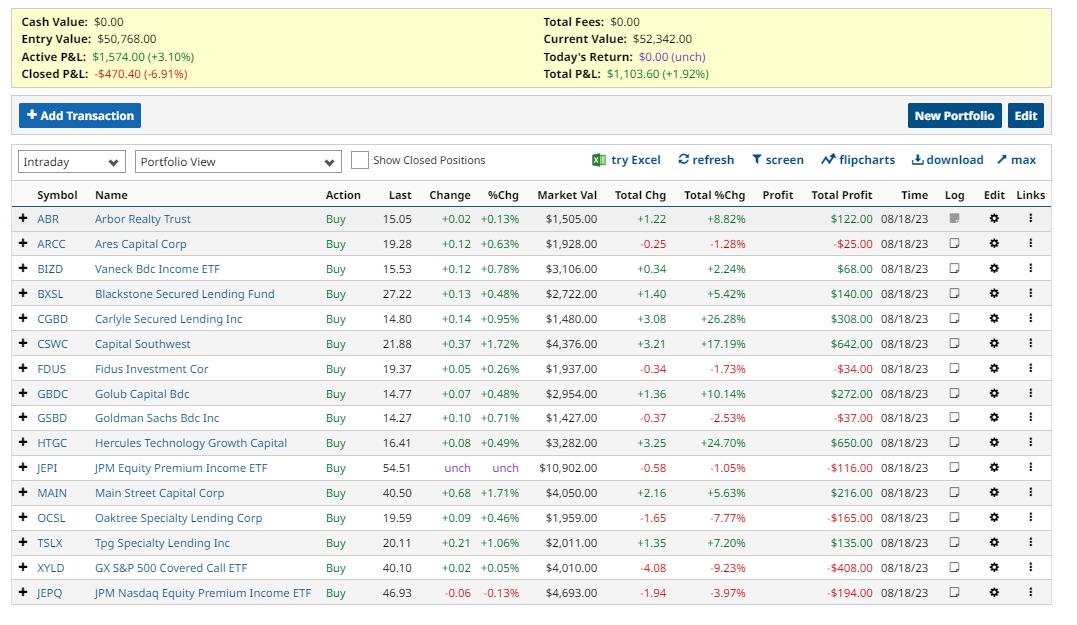The image size is (1077, 625).
Task: Sort by the Last column header
Action: tap(400, 195)
